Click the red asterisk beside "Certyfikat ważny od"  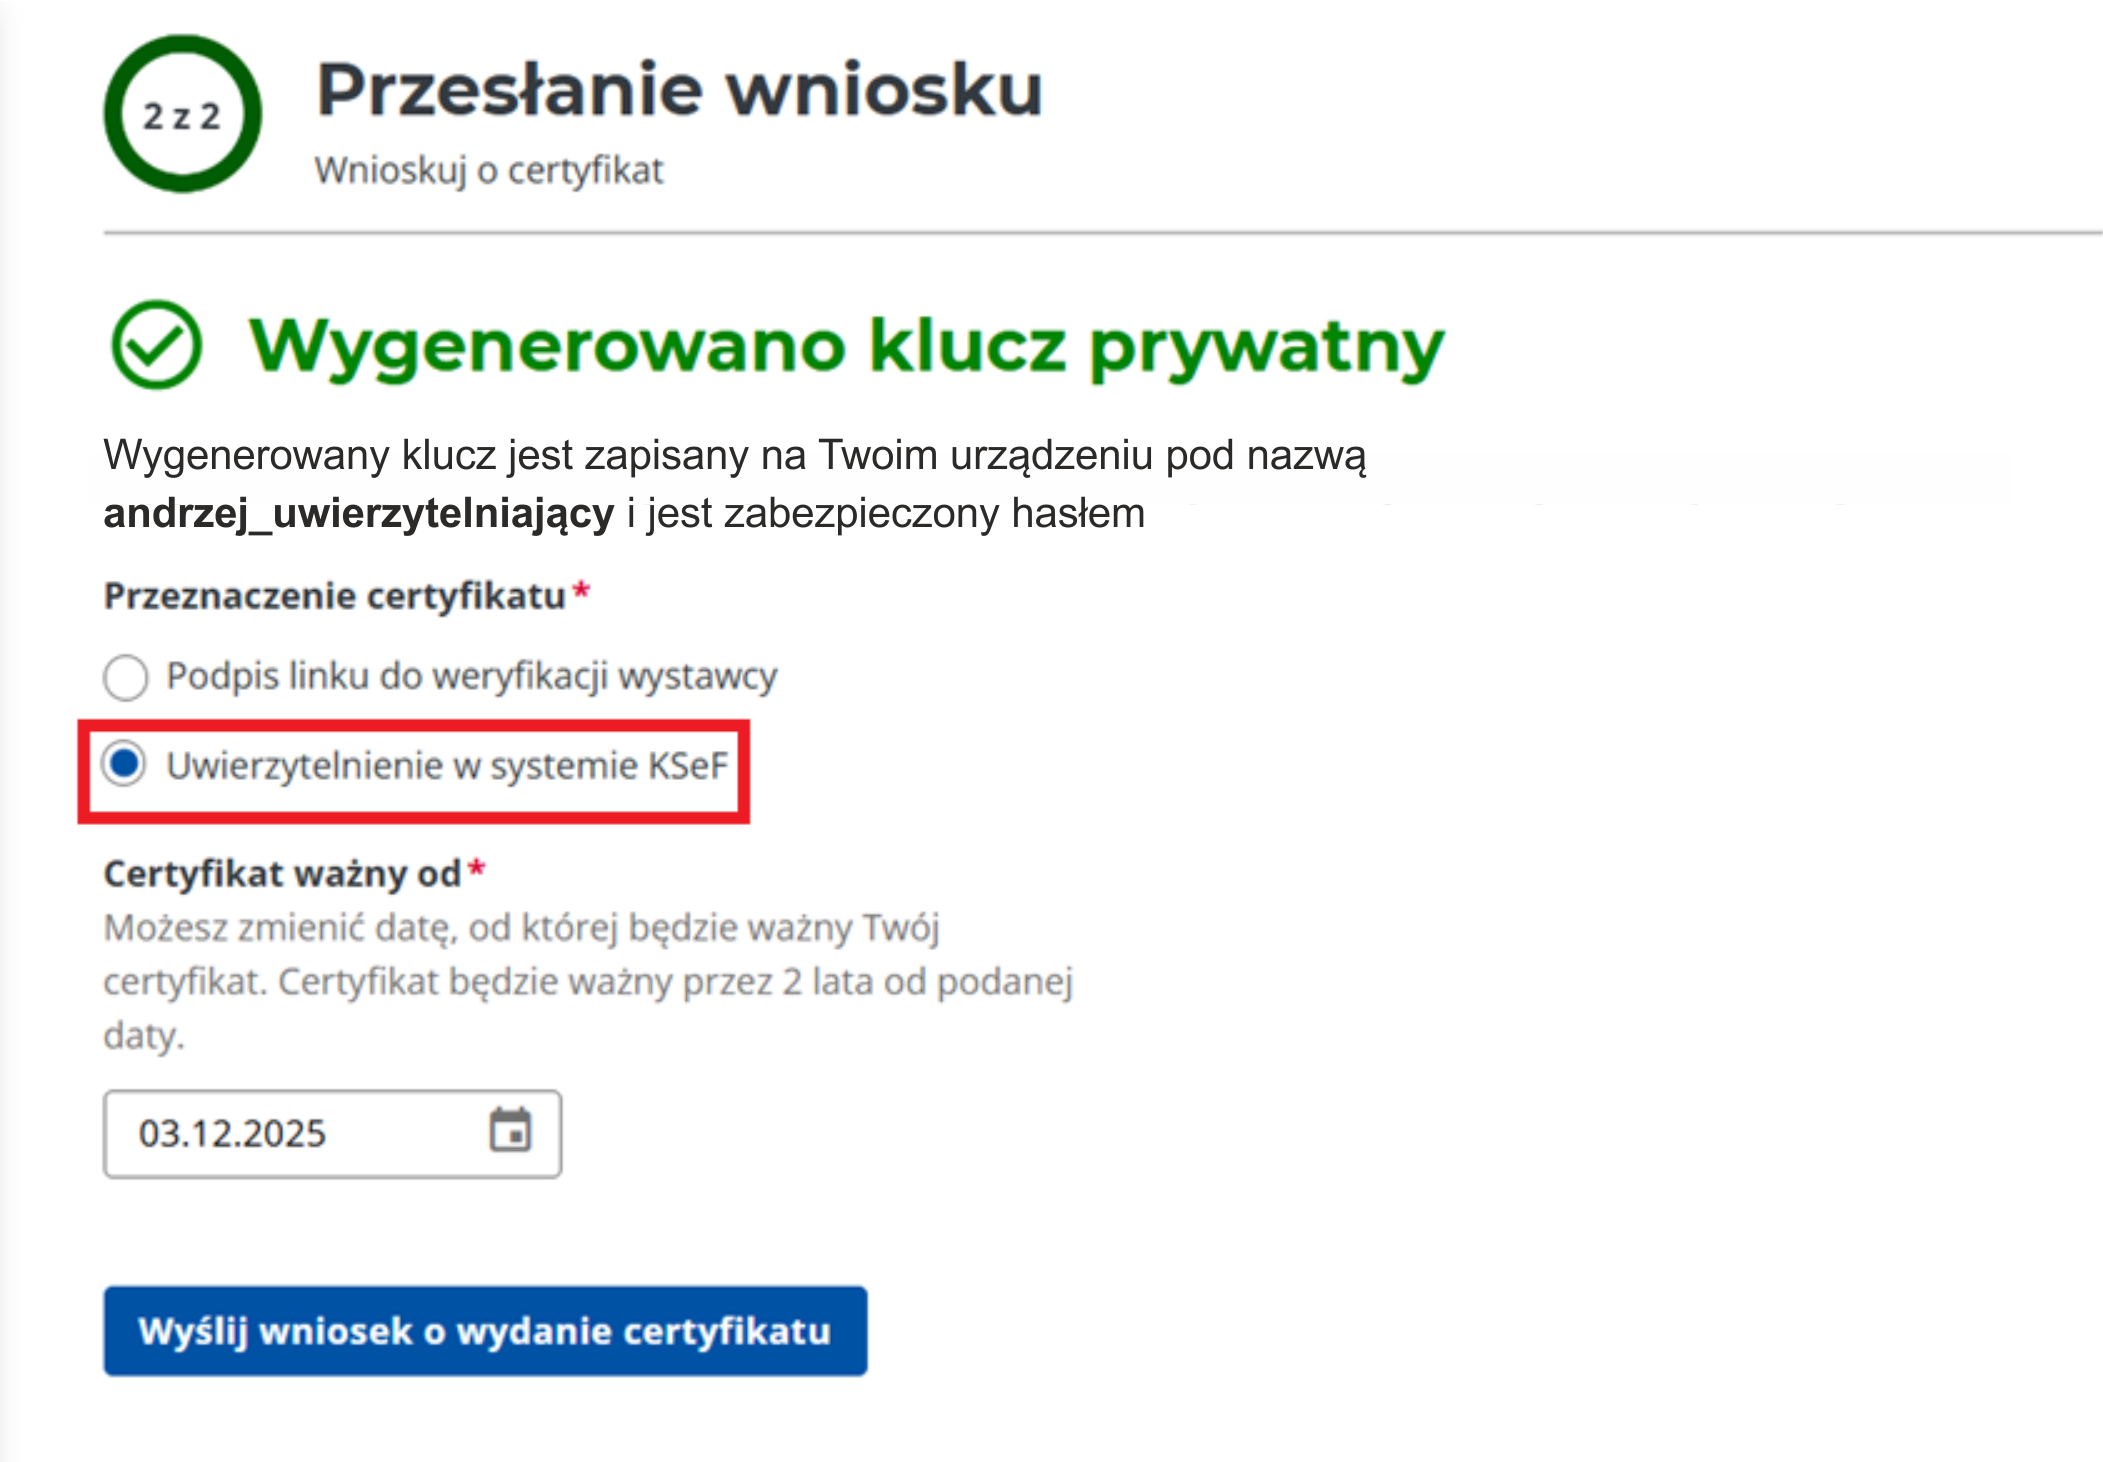[477, 869]
